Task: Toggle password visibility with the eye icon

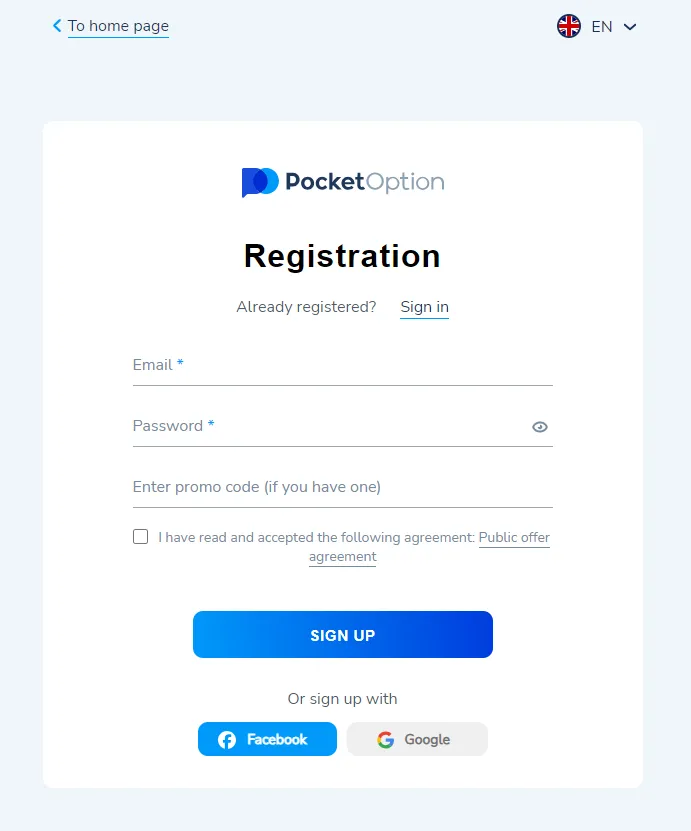Action: point(540,426)
